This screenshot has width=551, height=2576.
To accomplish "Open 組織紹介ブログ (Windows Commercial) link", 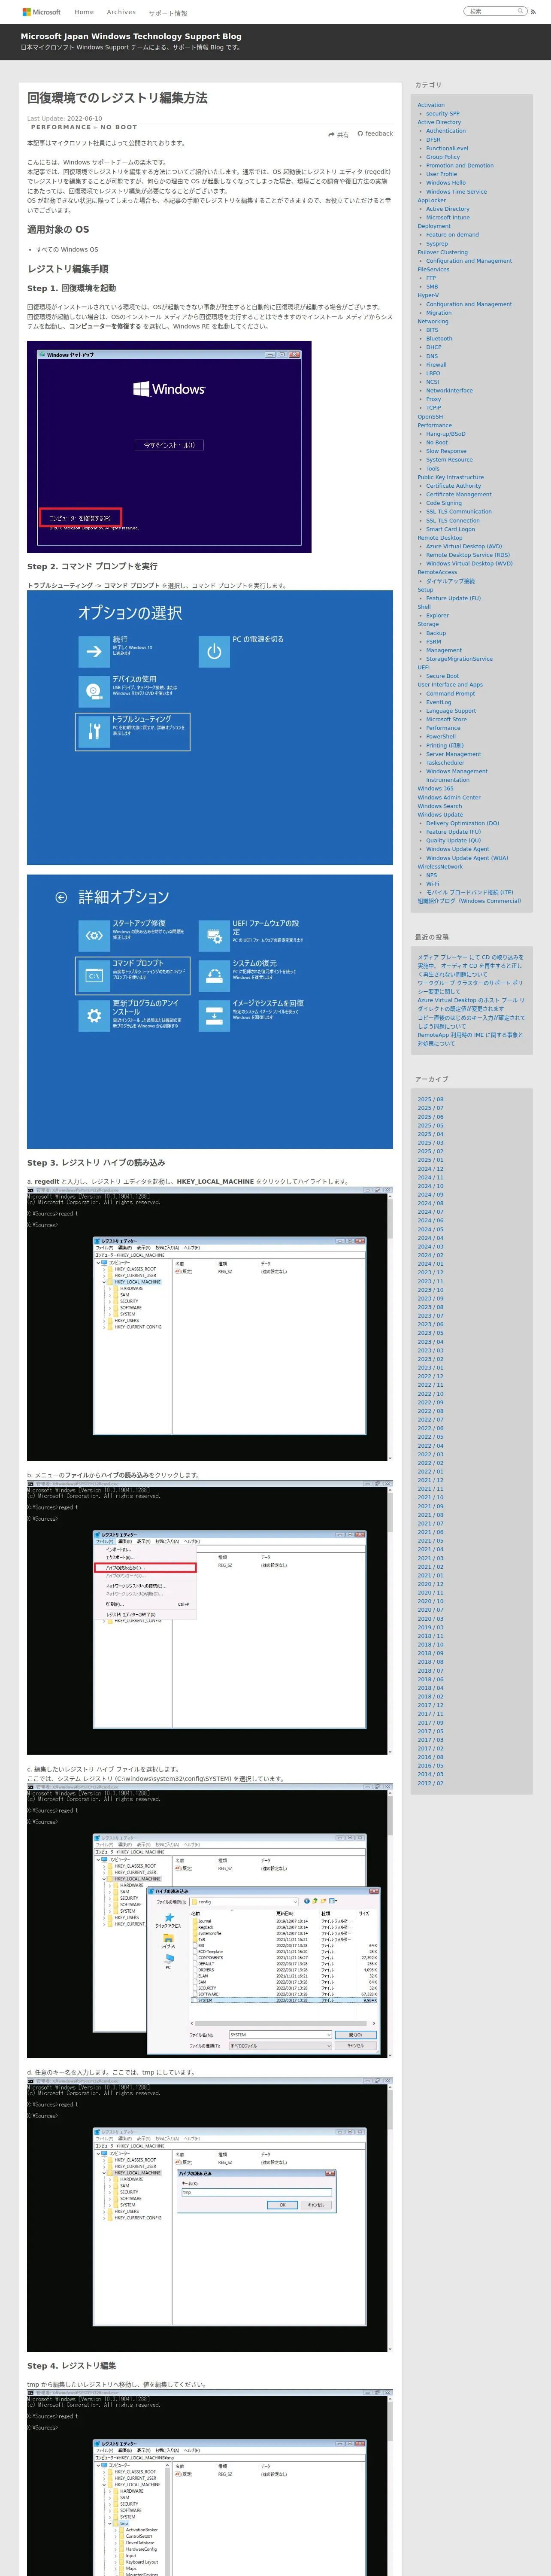I will [x=469, y=901].
